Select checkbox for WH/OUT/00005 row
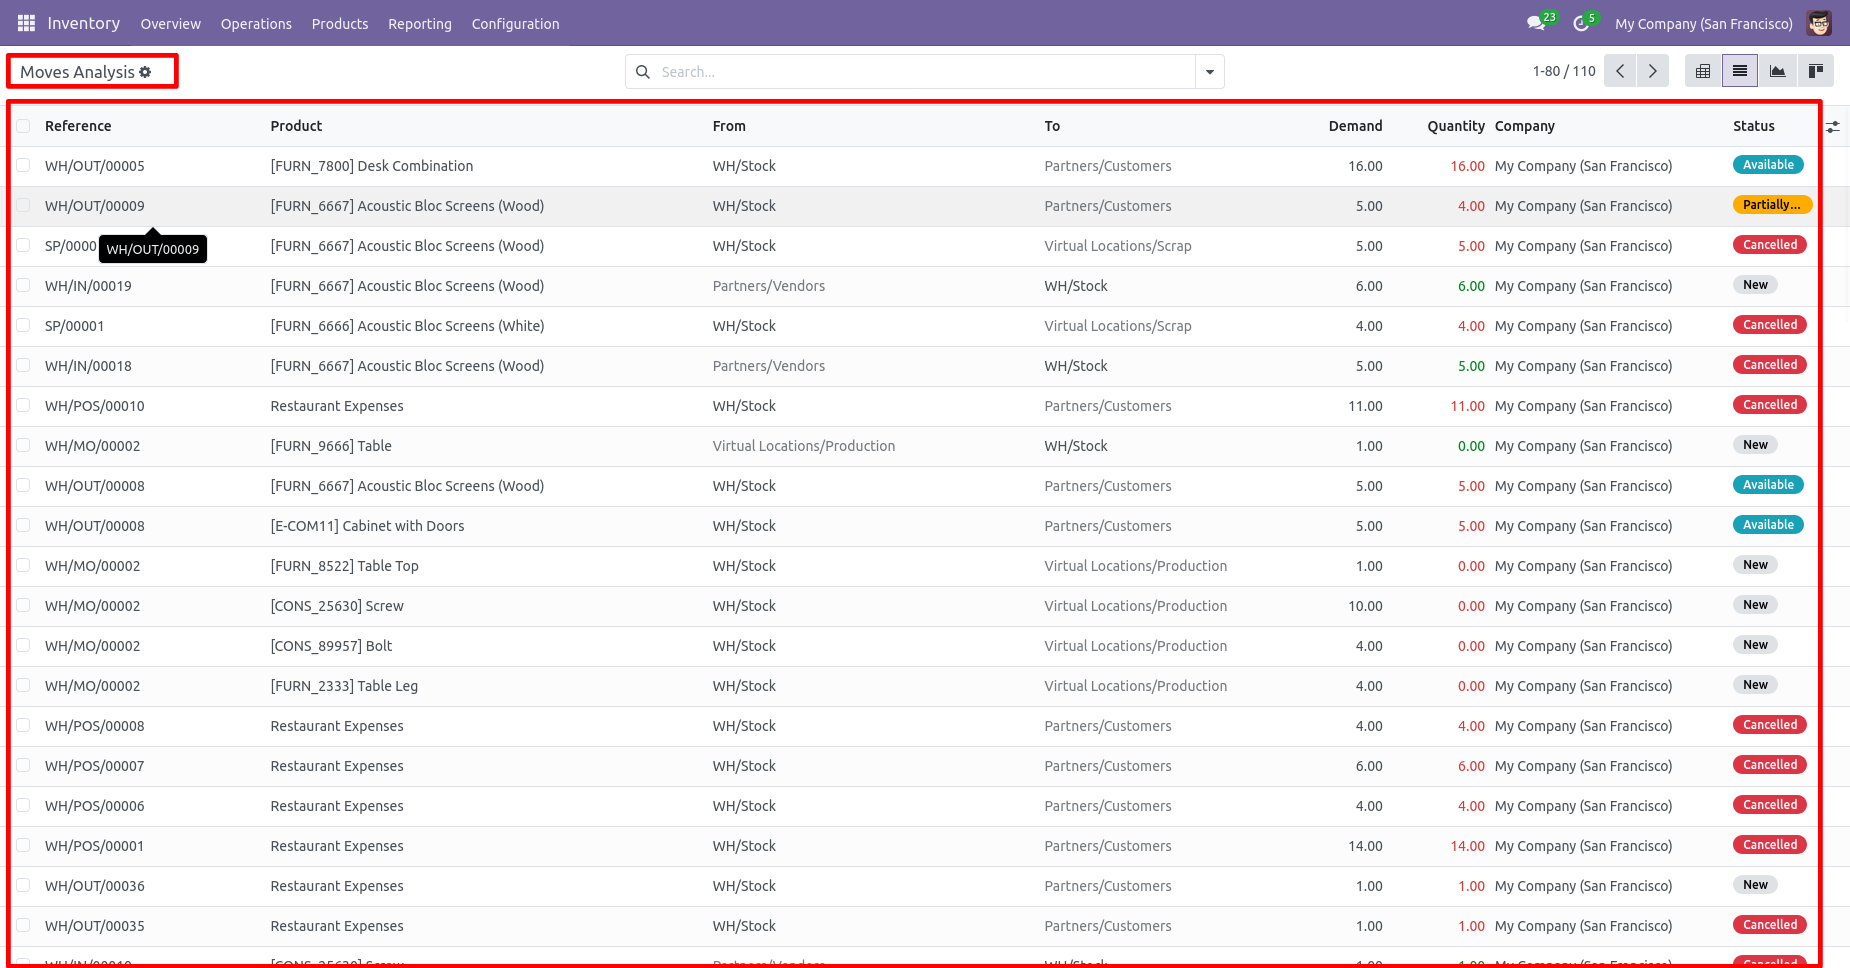 (23, 166)
